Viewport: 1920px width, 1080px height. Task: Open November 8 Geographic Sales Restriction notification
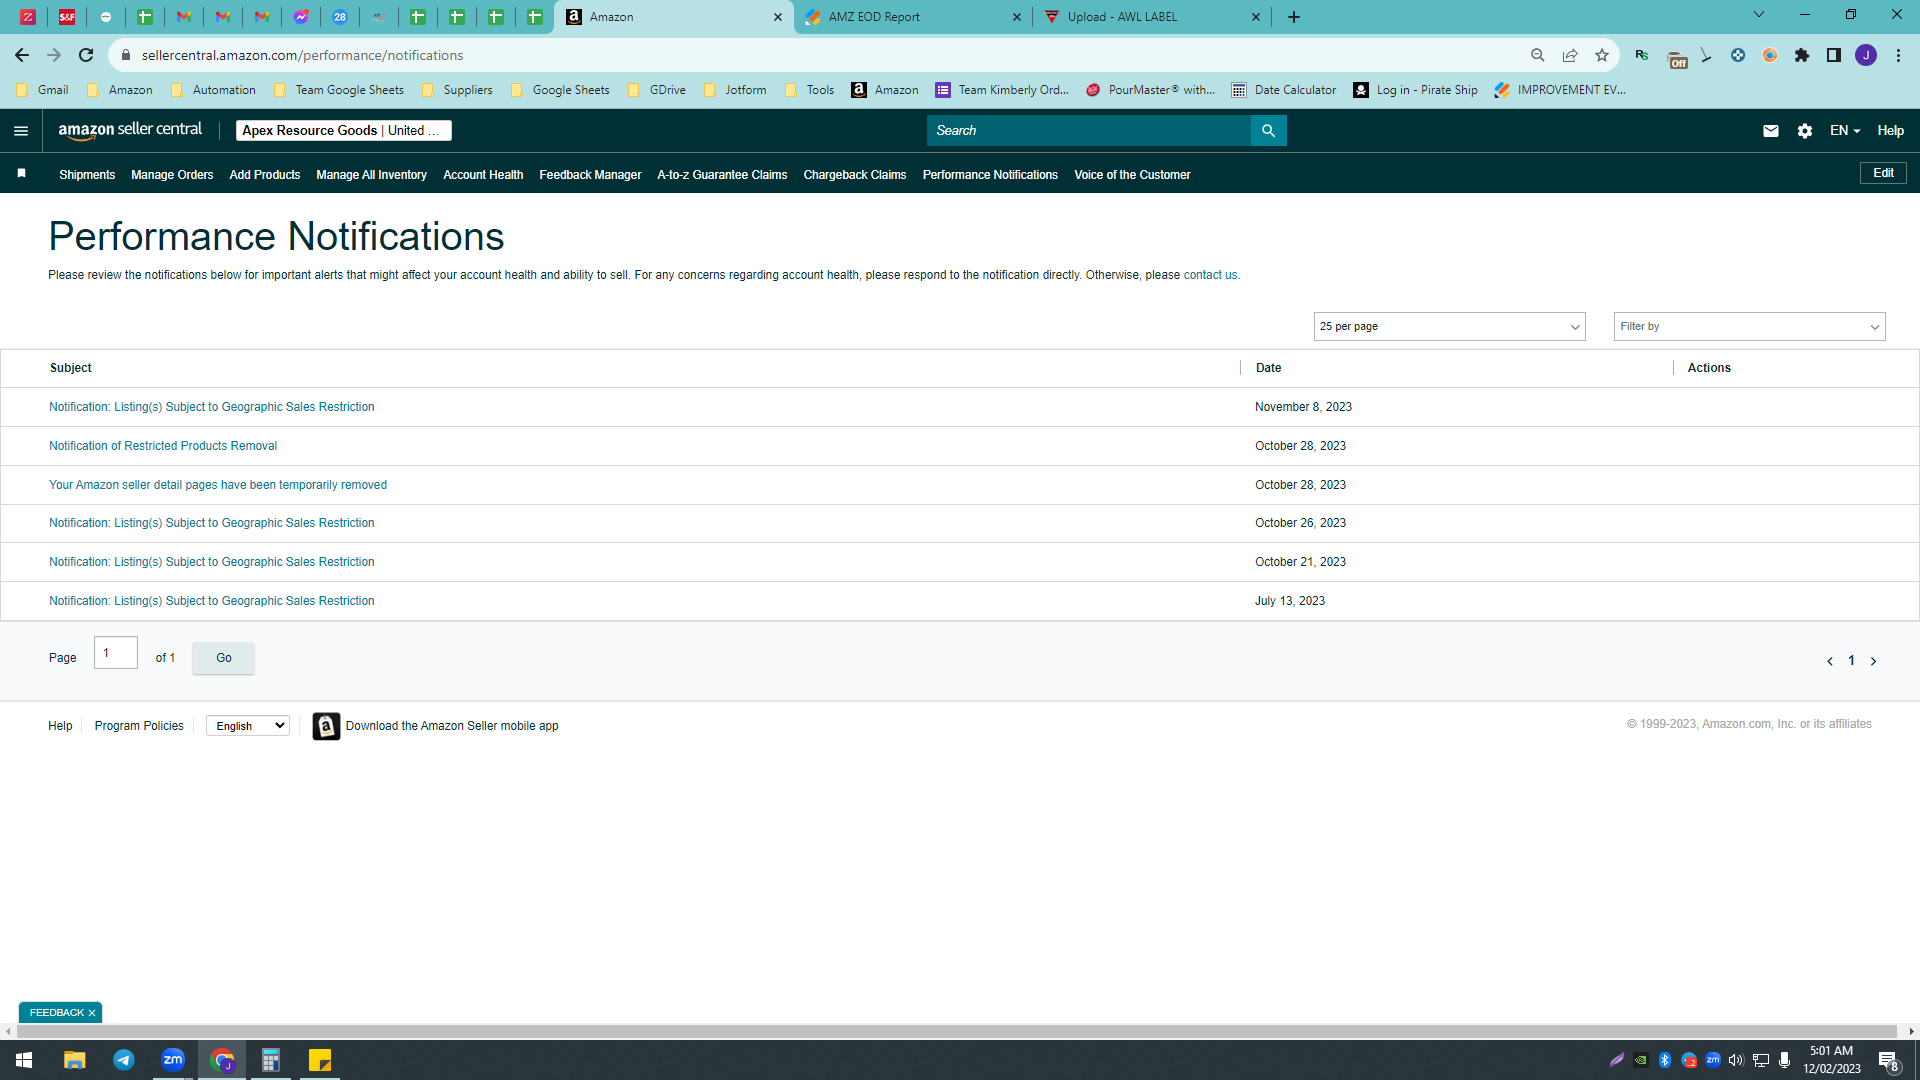212,407
